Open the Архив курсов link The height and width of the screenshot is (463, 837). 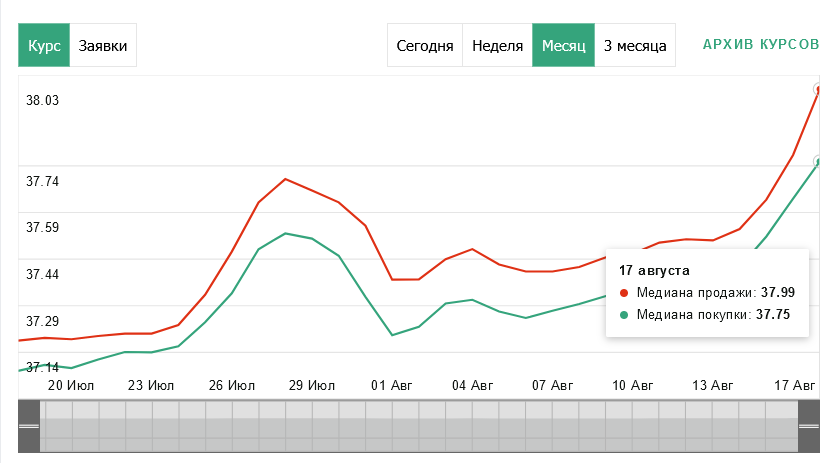click(760, 46)
